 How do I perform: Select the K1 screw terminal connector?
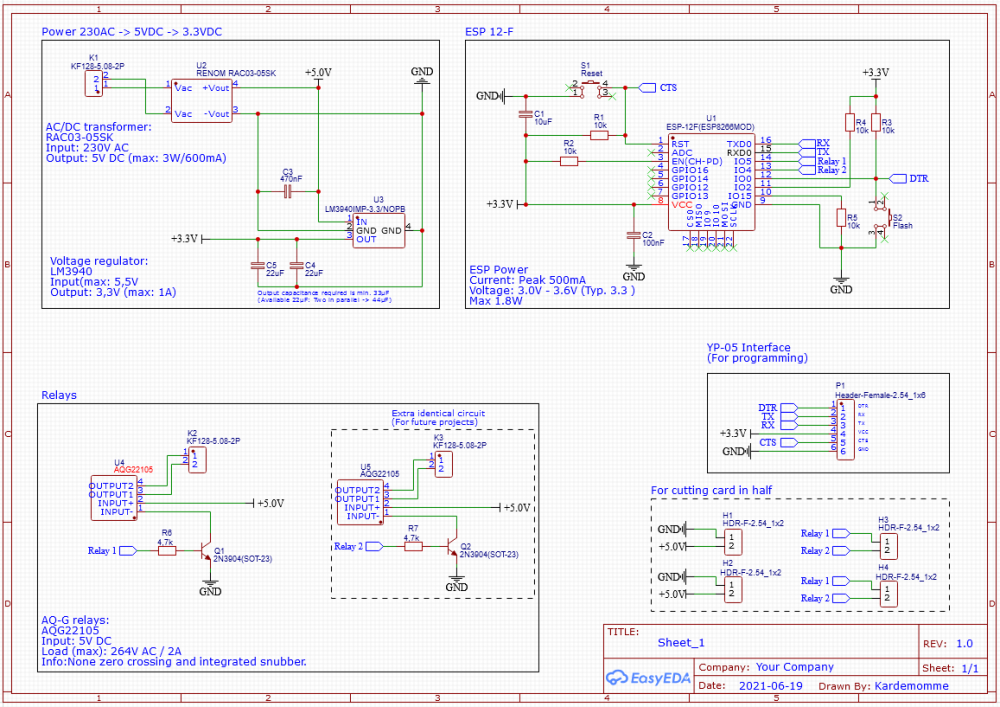95,83
